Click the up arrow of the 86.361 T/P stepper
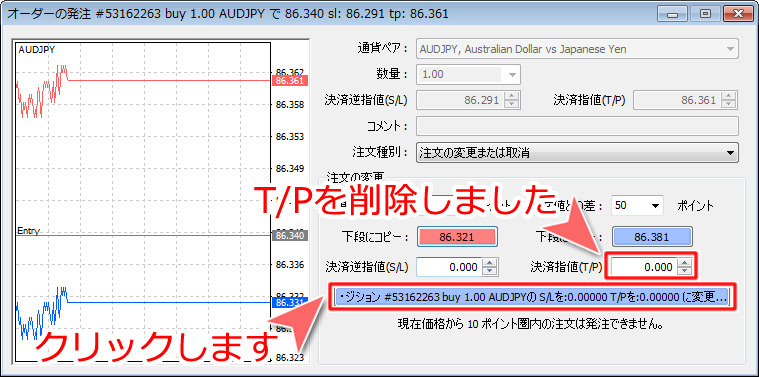Screen dimensions: 759x377 point(729,96)
